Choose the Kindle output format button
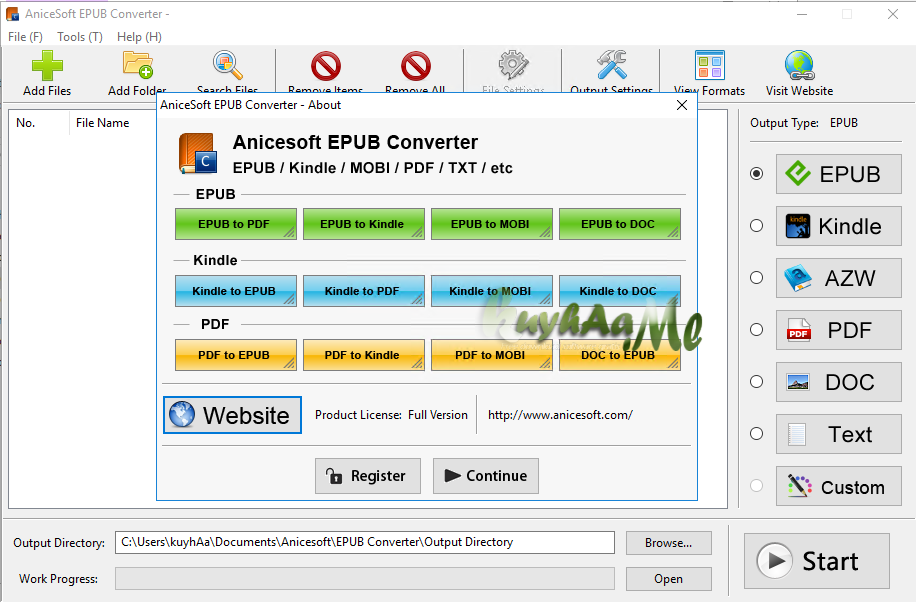Screen dimensions: 916x602 [x=838, y=226]
